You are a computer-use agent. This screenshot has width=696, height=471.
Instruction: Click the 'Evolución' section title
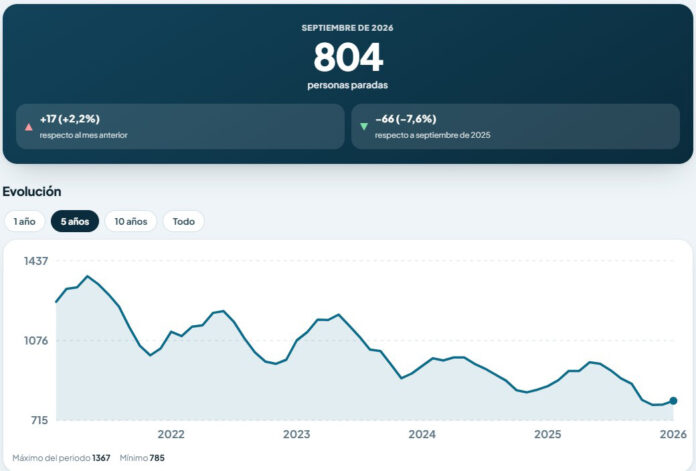click(32, 191)
